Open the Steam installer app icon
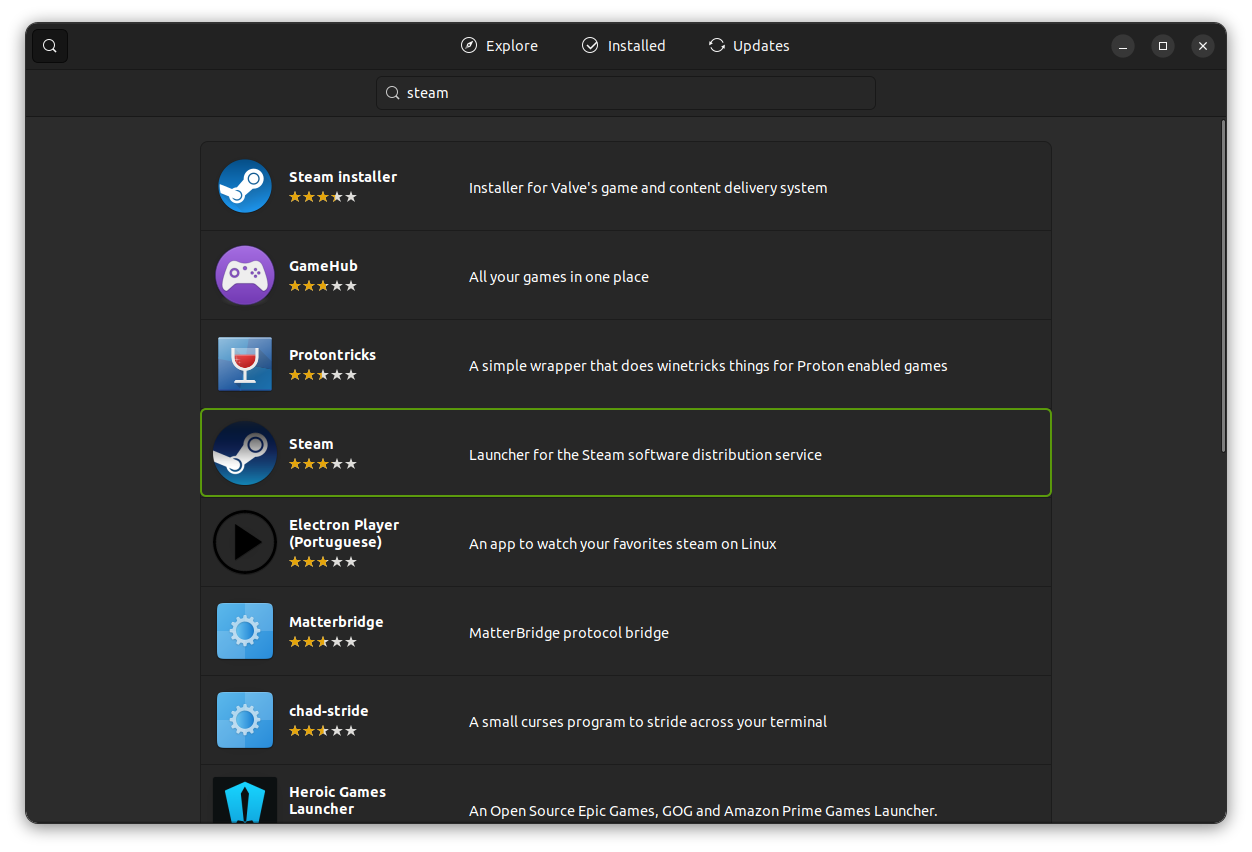1252x852 pixels. click(x=245, y=186)
